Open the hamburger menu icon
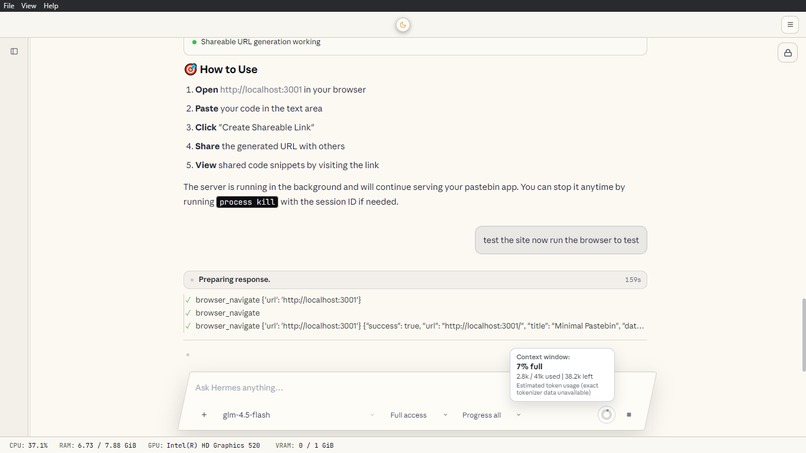806x453 pixels. tap(790, 25)
